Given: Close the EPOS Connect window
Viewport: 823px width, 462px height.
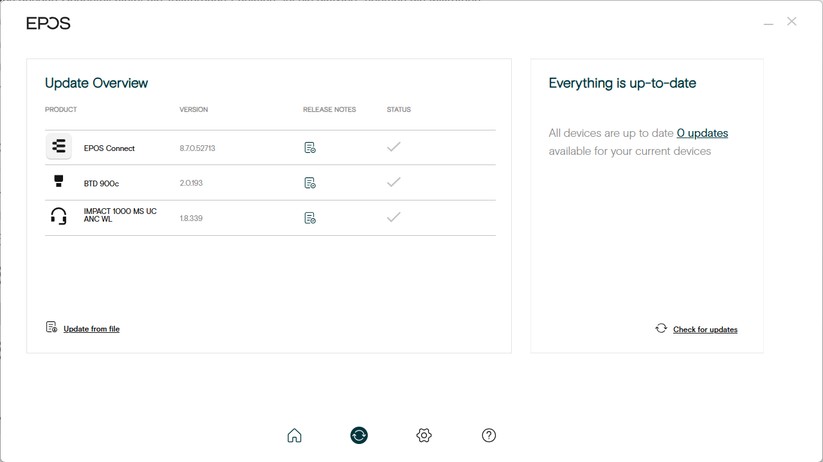Looking at the screenshot, I should point(792,22).
